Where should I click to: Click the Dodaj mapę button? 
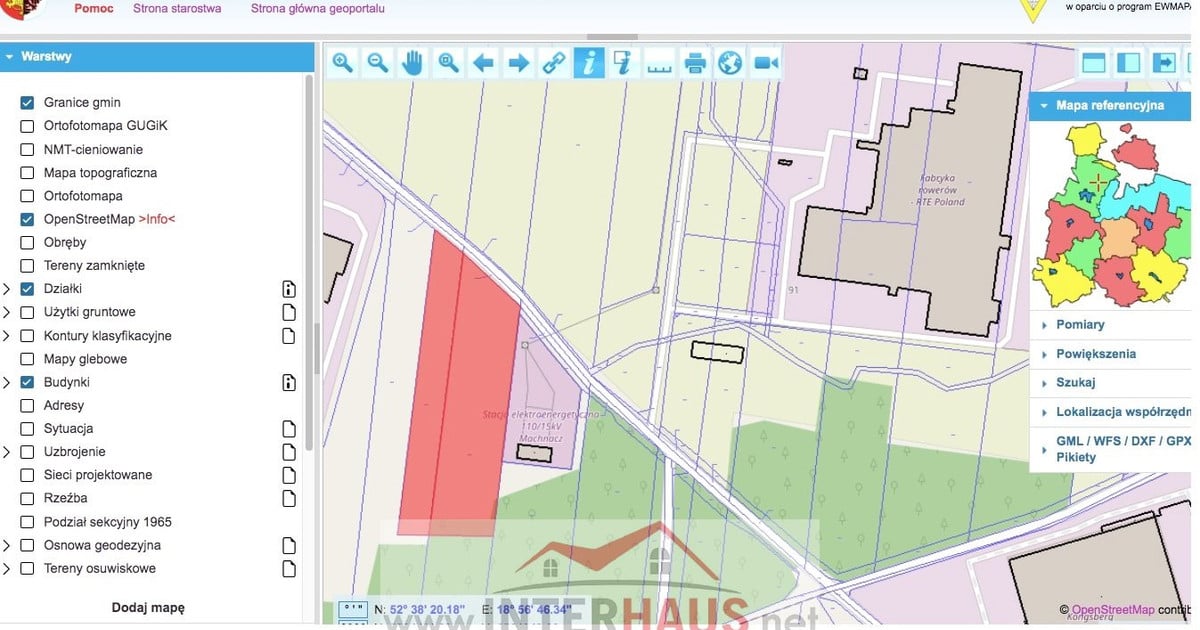(148, 607)
